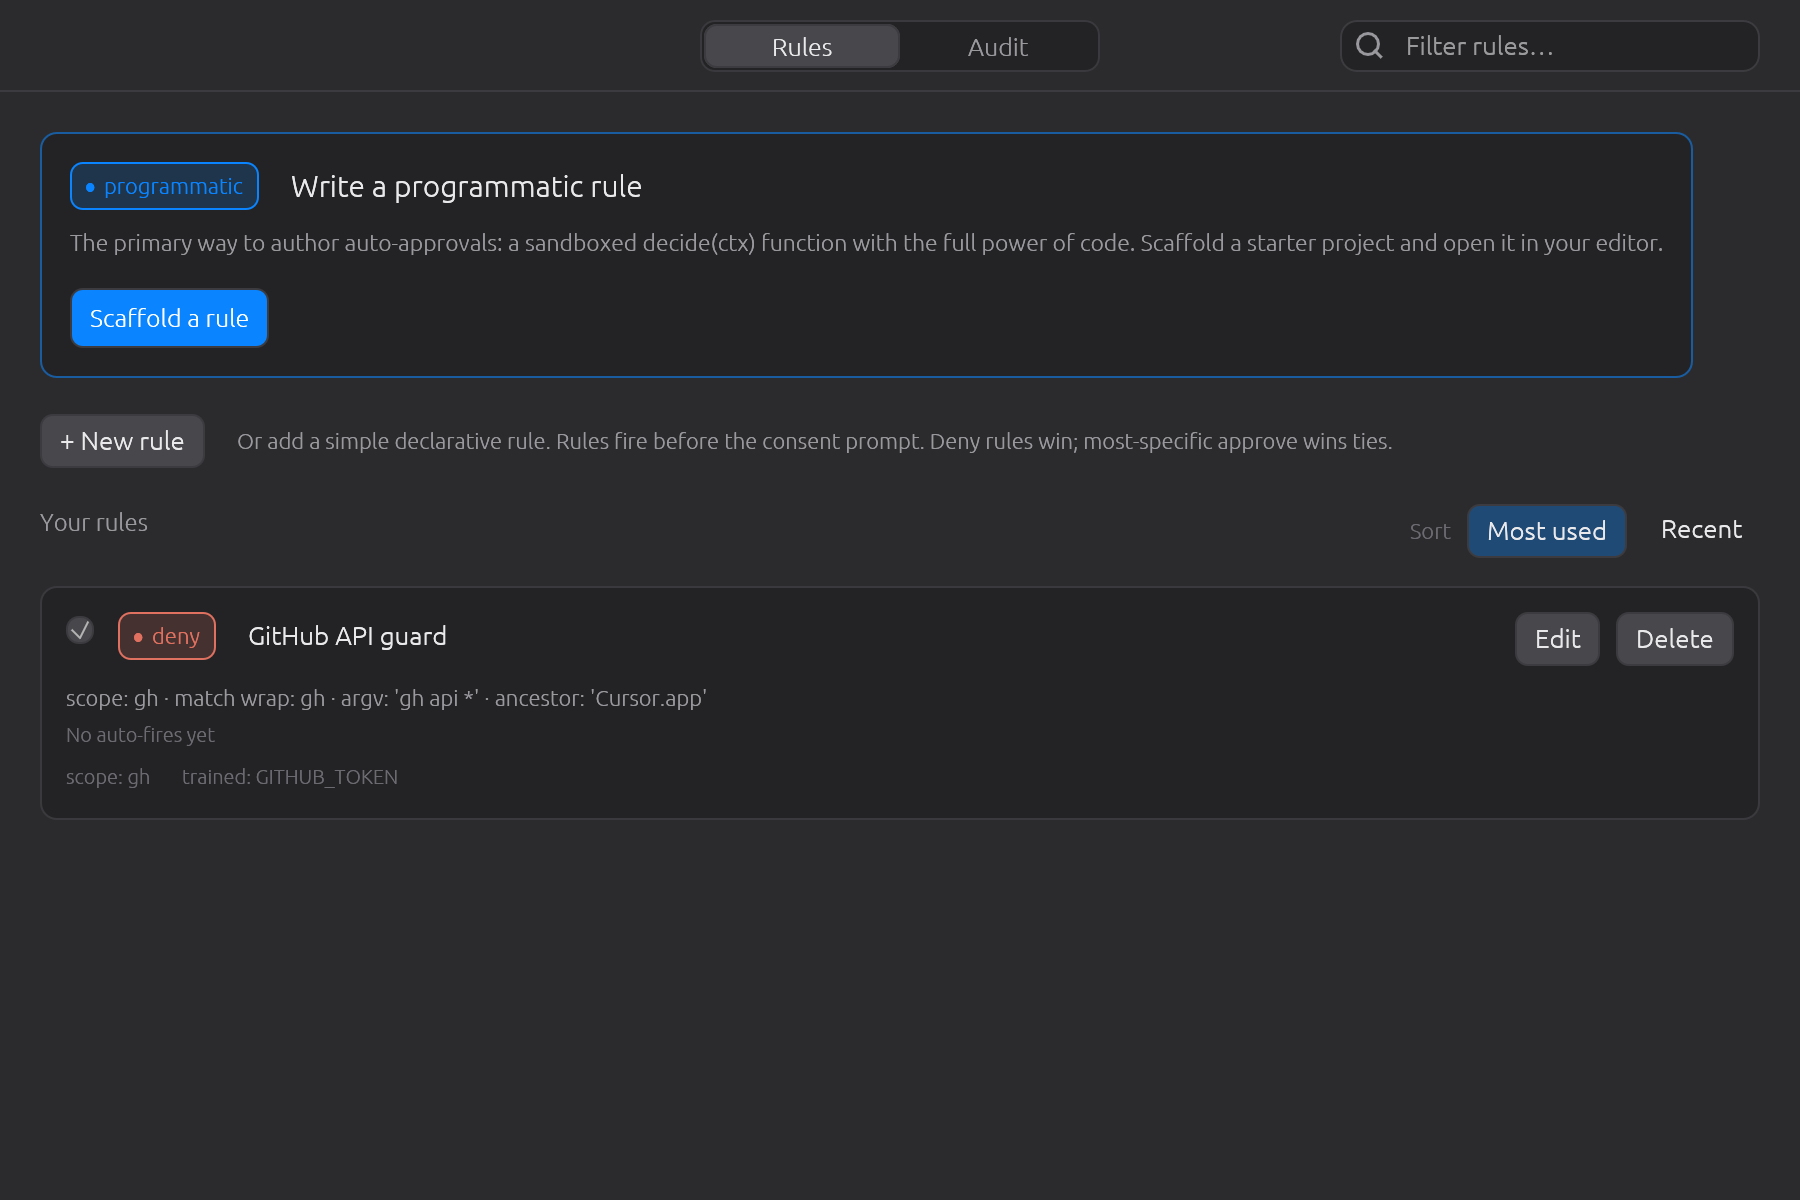Add a new declarative rule
Screen dimensions: 1800x1200
122,441
